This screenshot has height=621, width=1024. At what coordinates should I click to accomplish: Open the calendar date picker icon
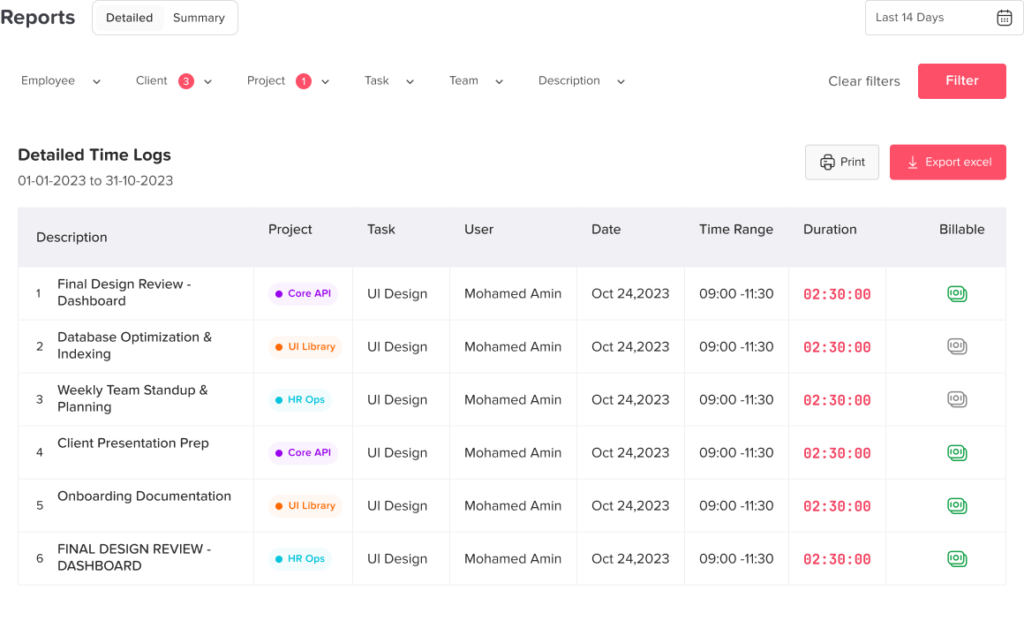[1004, 18]
